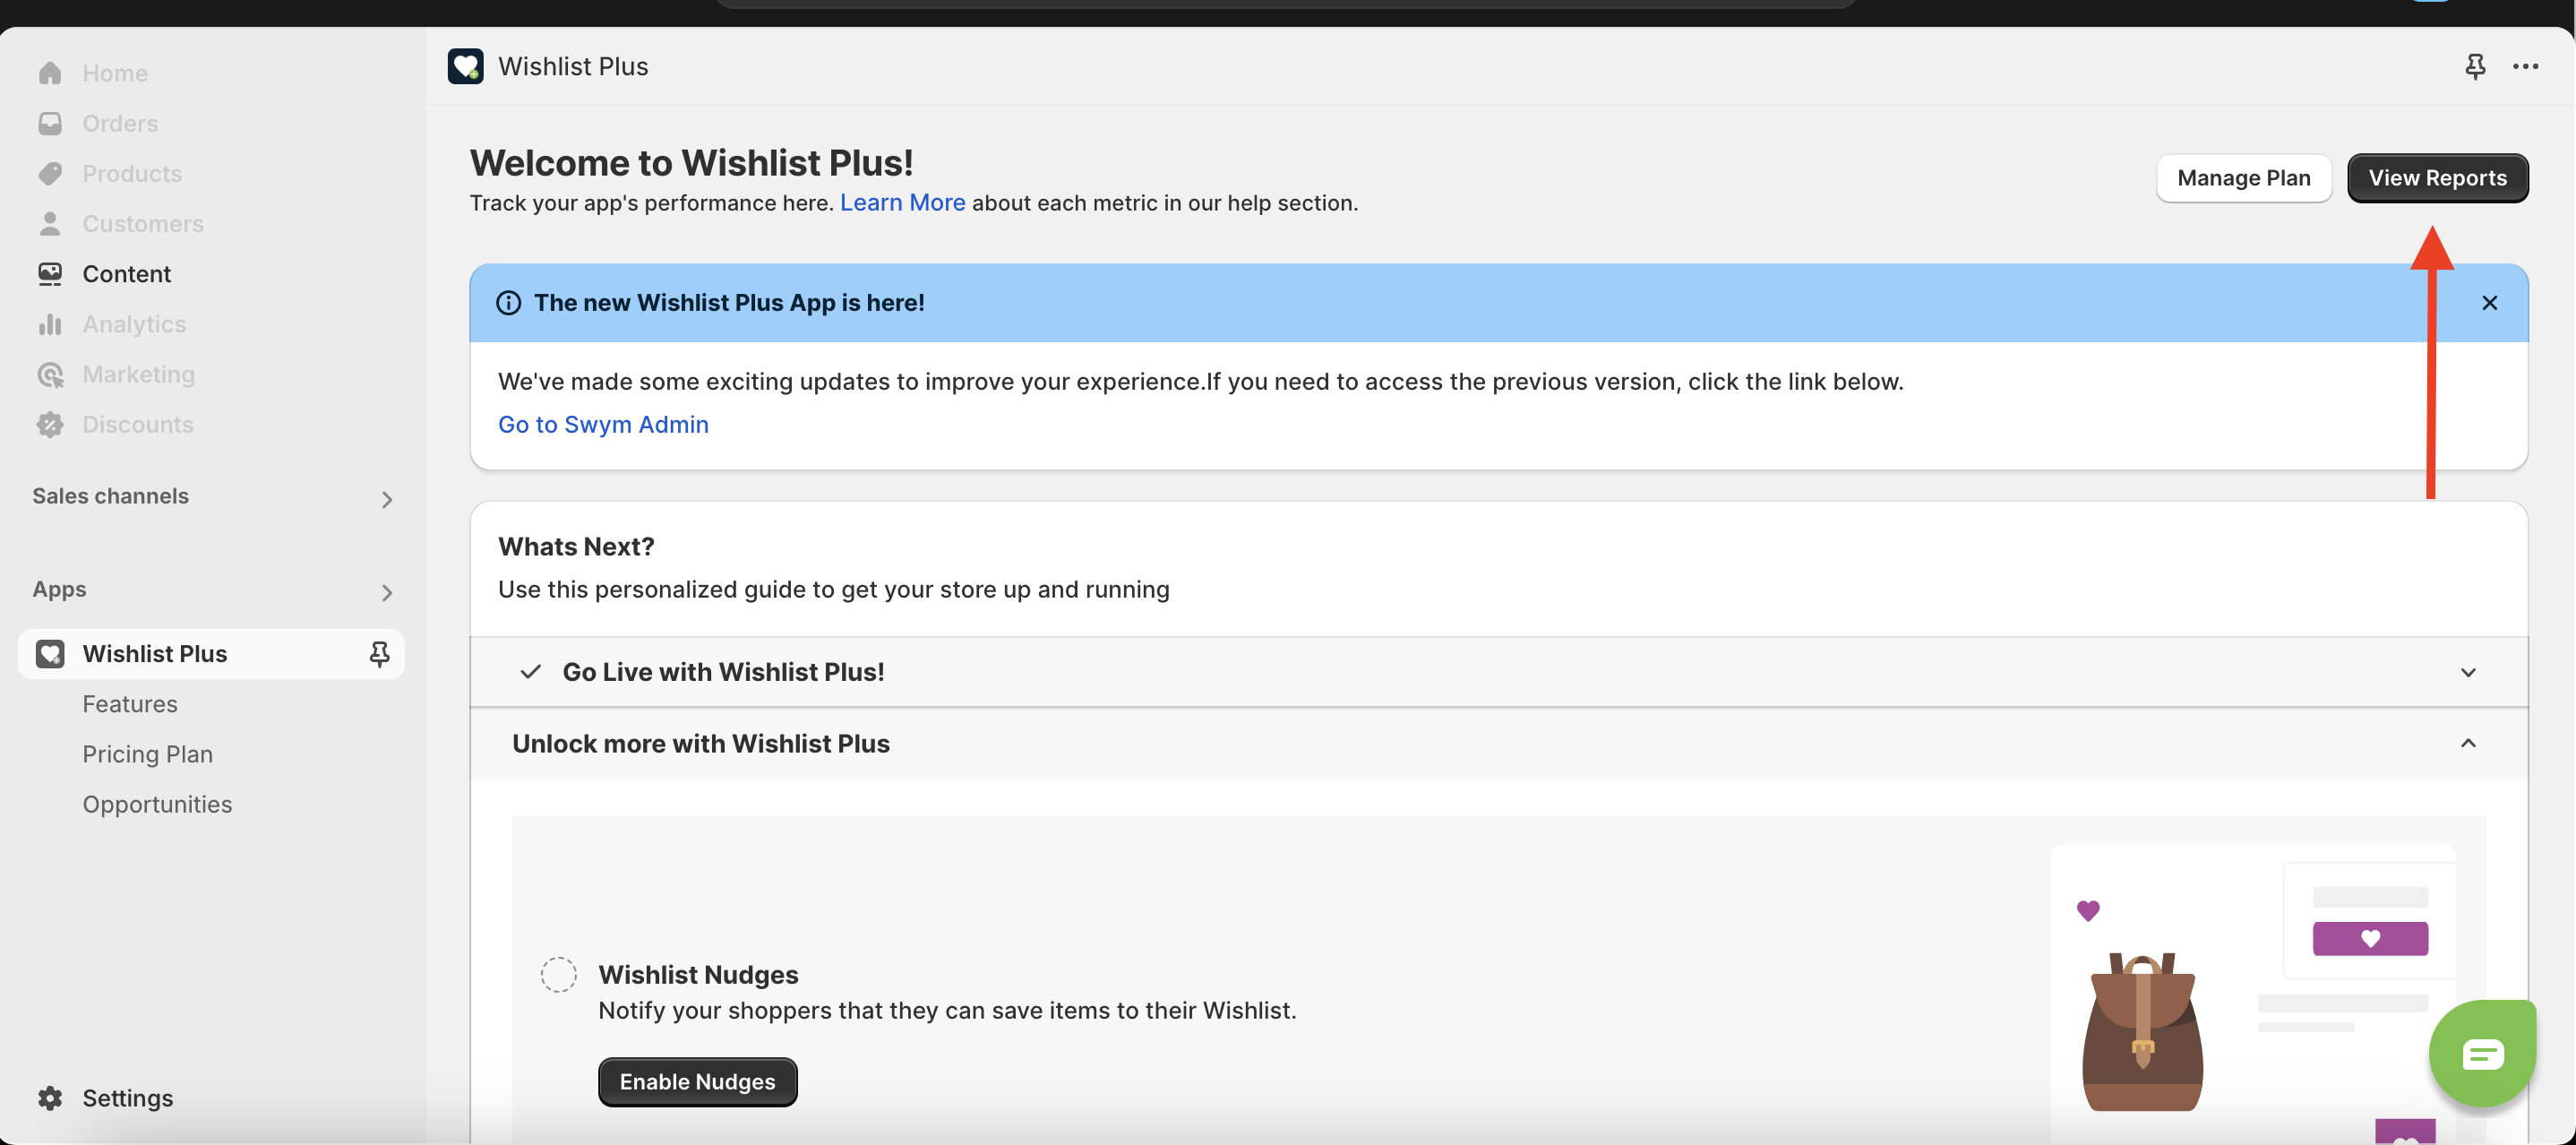The height and width of the screenshot is (1145, 2576).
Task: Expand the Apps section chevron
Action: [386, 593]
